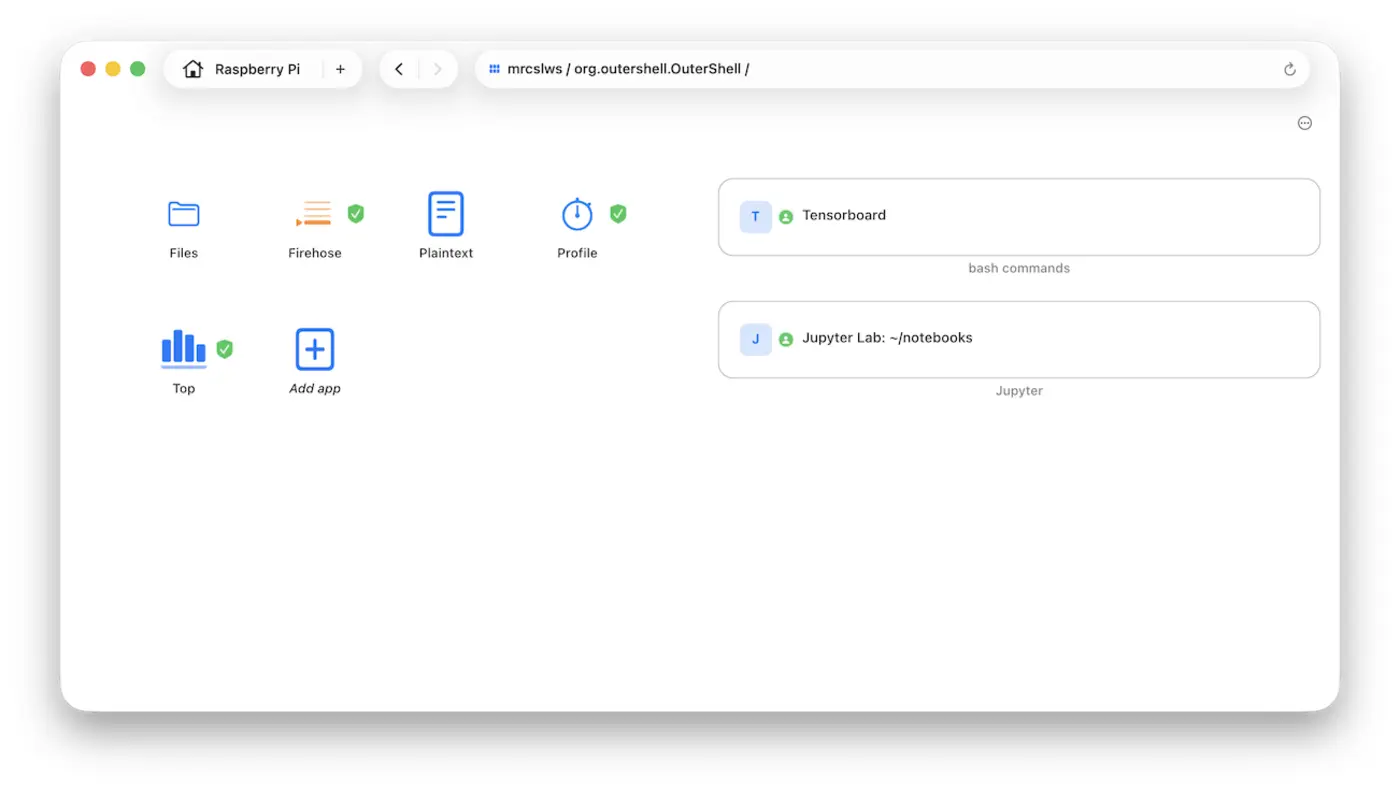This screenshot has width=1400, height=791.
Task: Click the Firehose label text
Action: [x=315, y=253]
